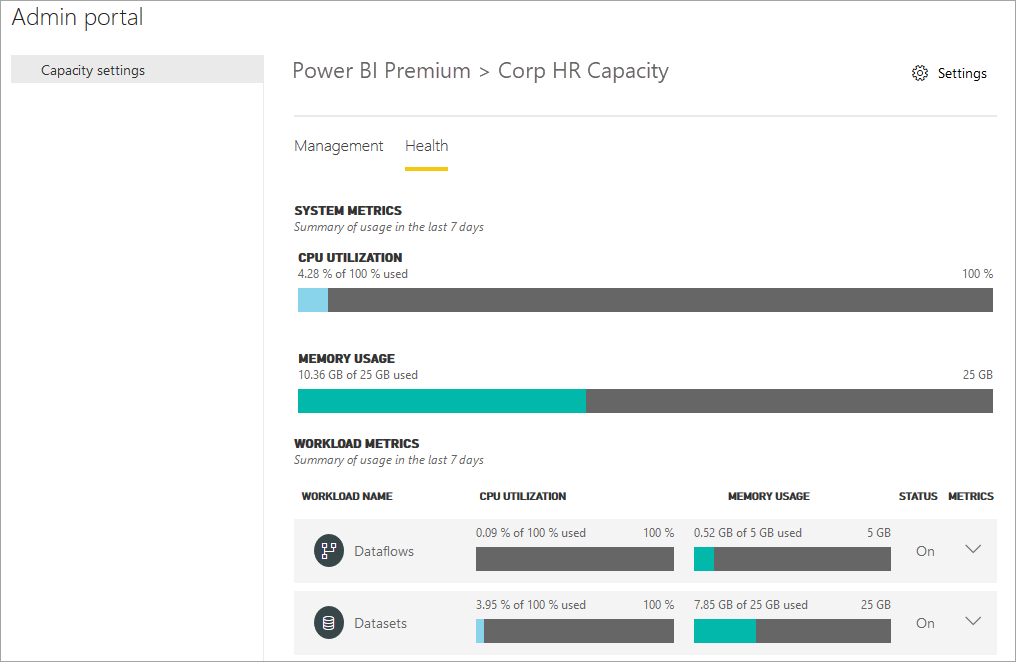Go to Power BI Premium breadcrumb
The image size is (1016, 662).
(x=382, y=71)
